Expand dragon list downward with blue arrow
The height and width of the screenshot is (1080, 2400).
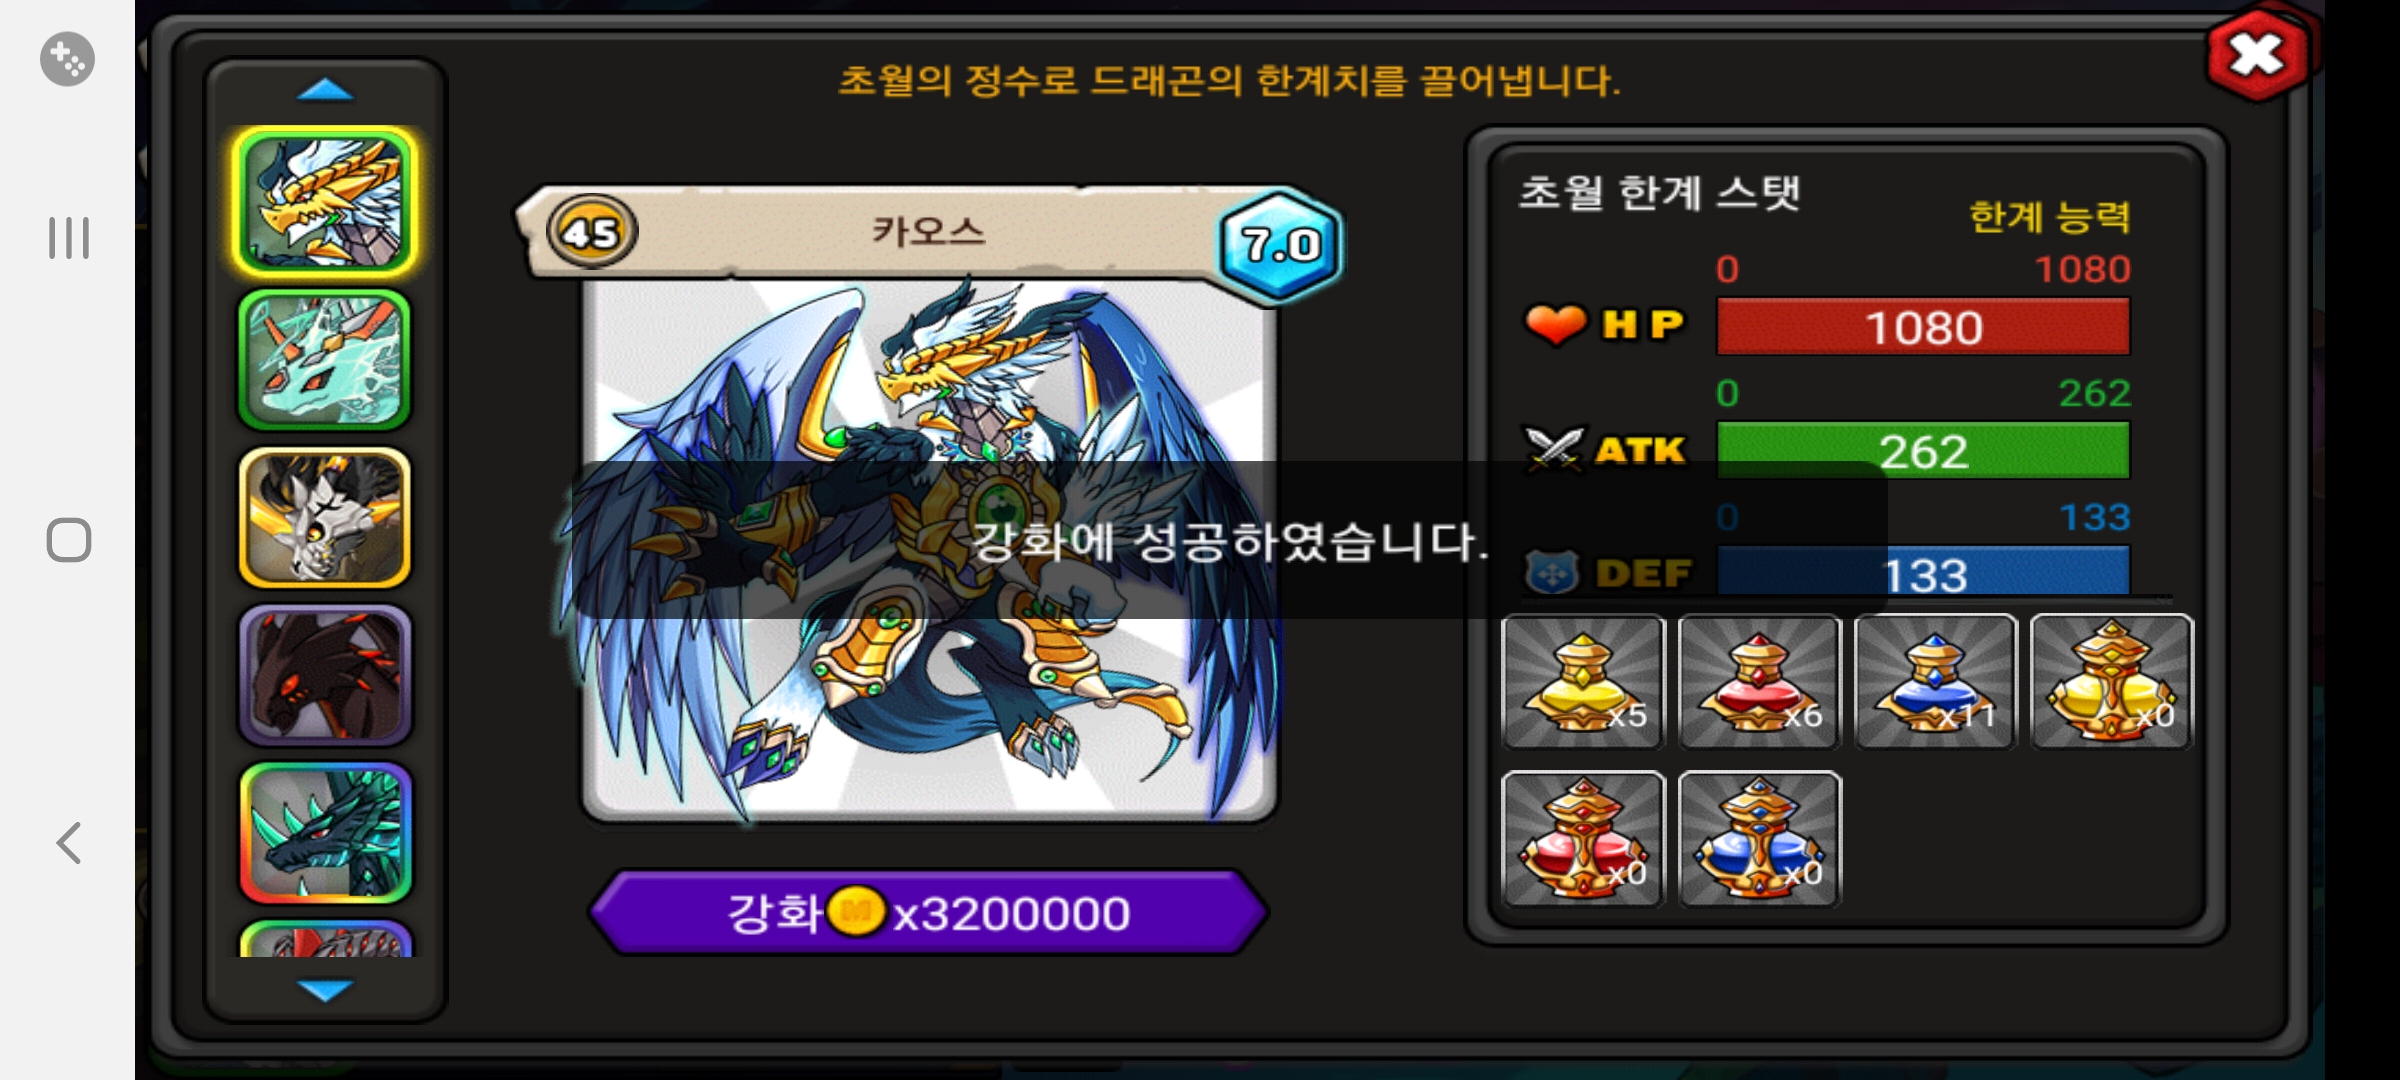point(325,989)
